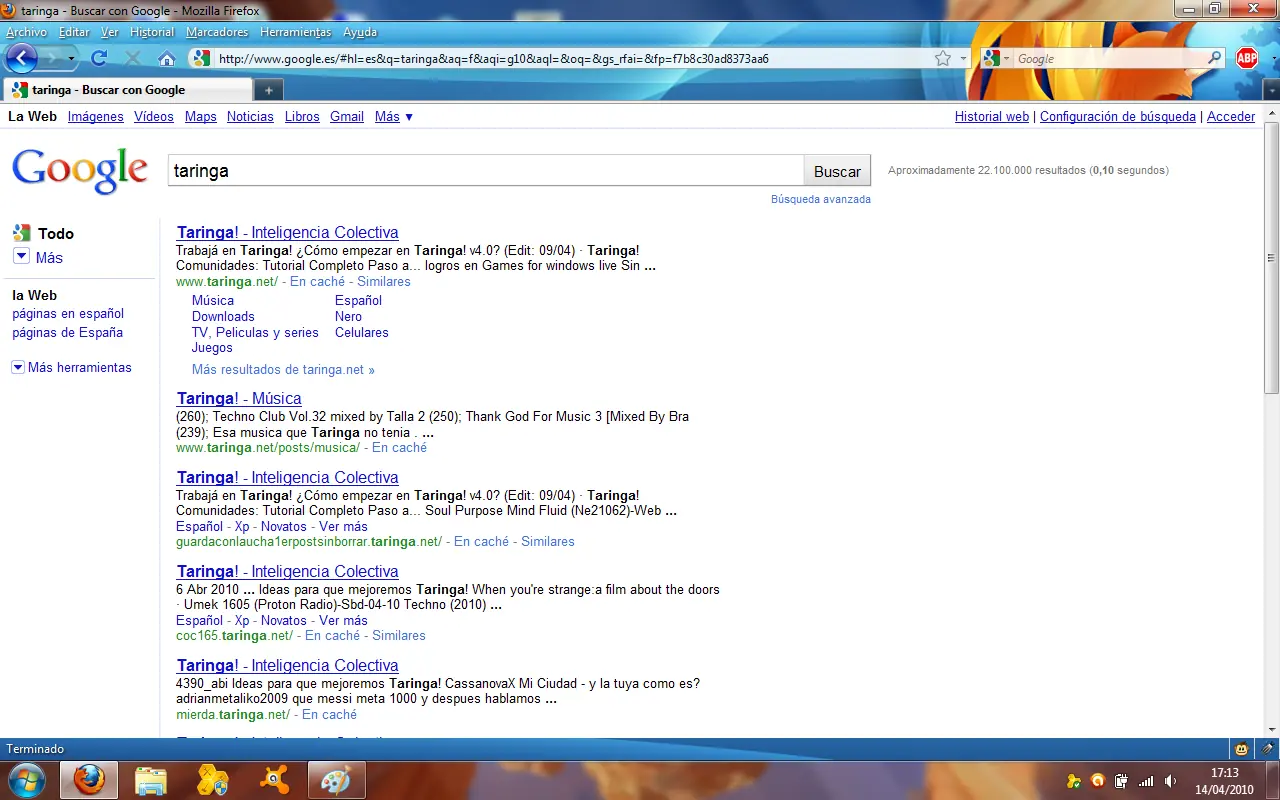This screenshot has height=800, width=1280.
Task: Go to the Firefox home page icon
Action: pos(167,59)
